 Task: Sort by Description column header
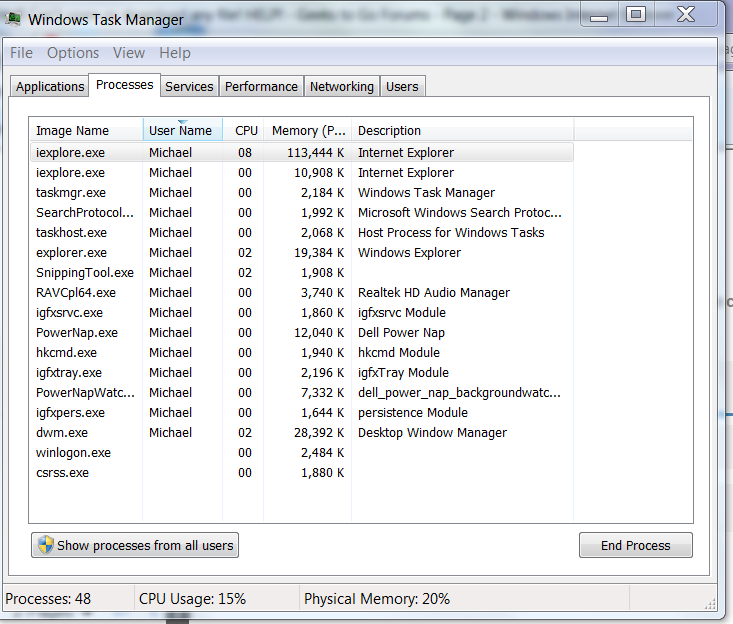tap(463, 130)
